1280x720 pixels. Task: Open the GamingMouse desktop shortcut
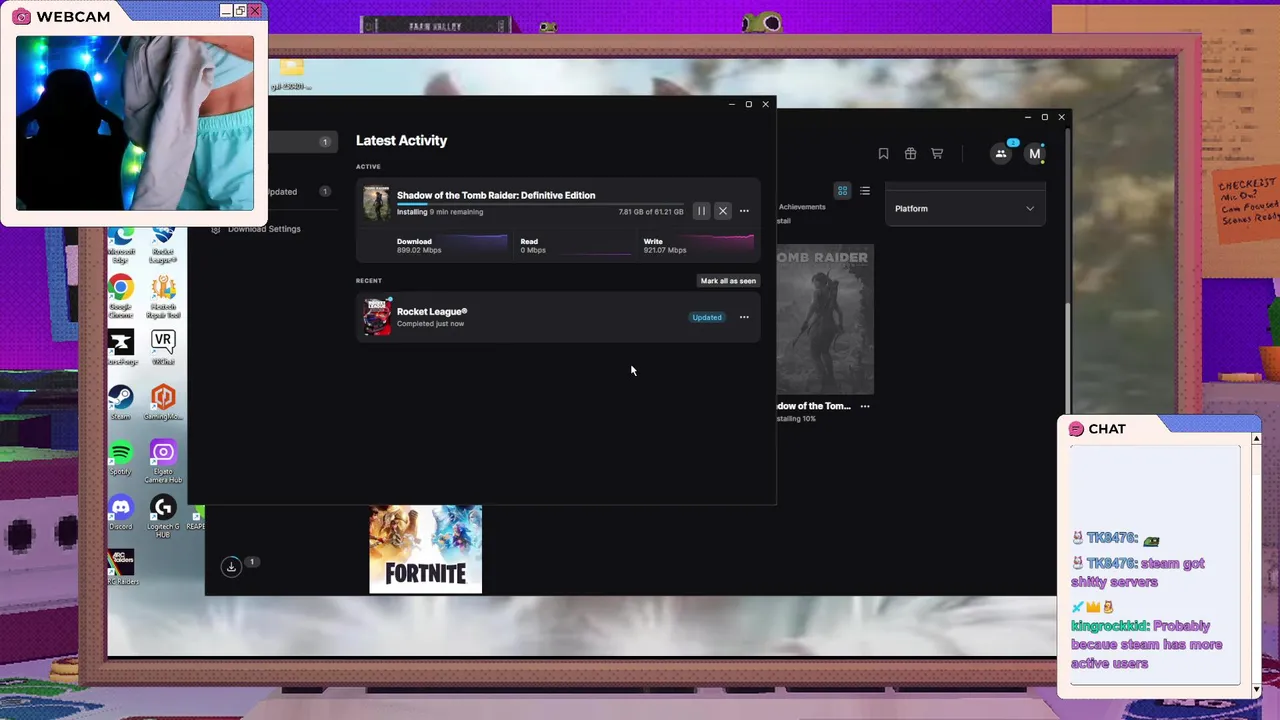(x=163, y=402)
